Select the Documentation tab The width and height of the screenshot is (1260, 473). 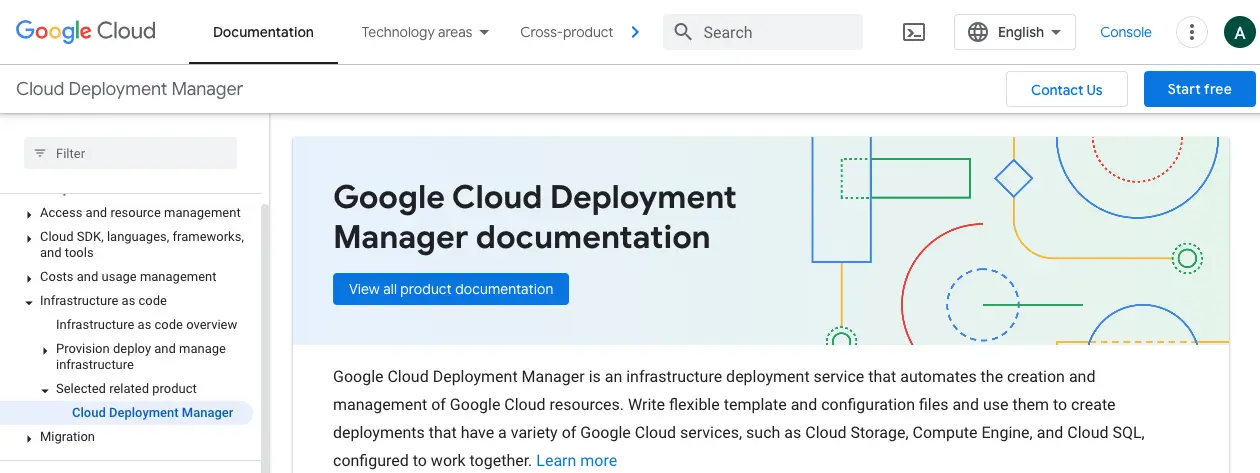(263, 32)
